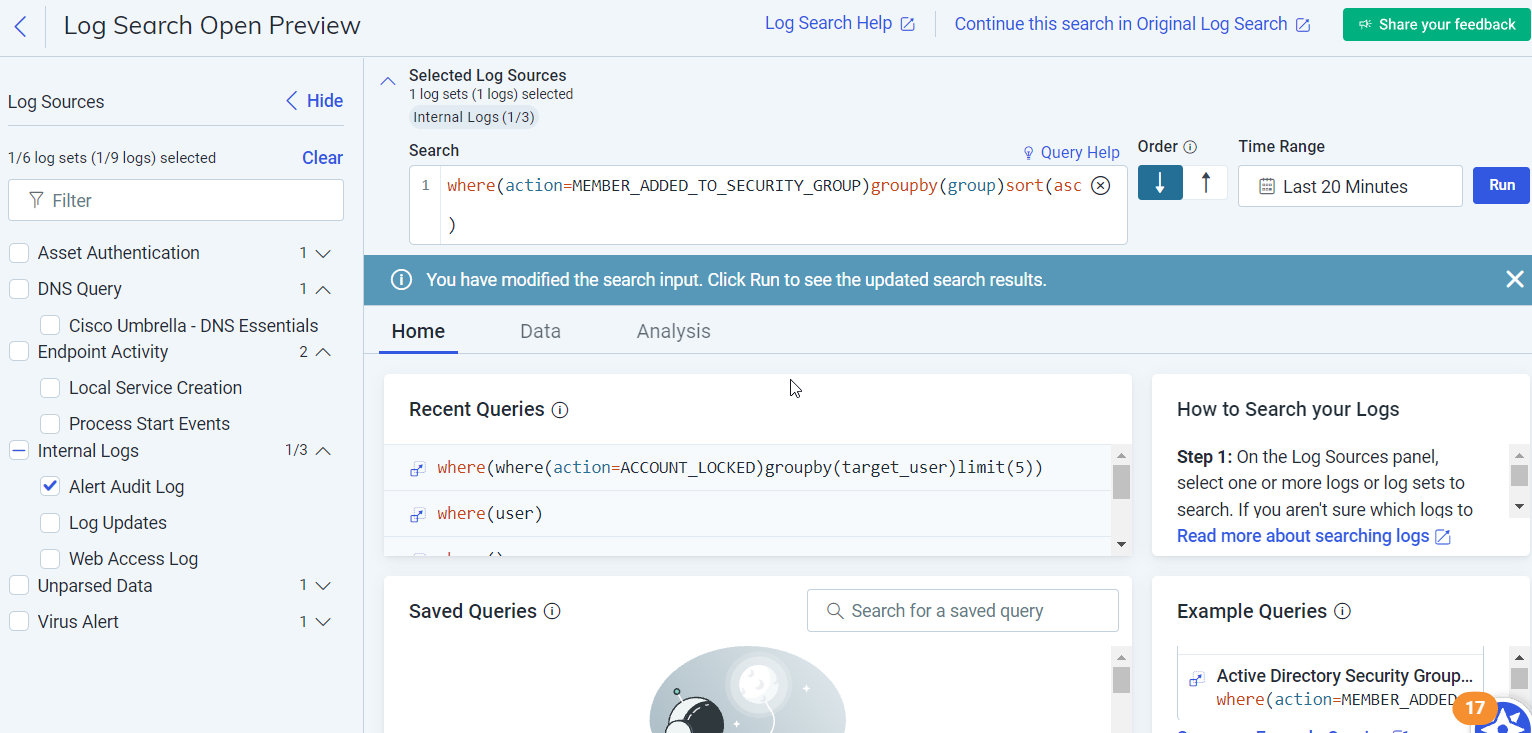Click the log sources Filter input field
Viewport: 1532px width, 733px height.
pyautogui.click(x=176, y=201)
